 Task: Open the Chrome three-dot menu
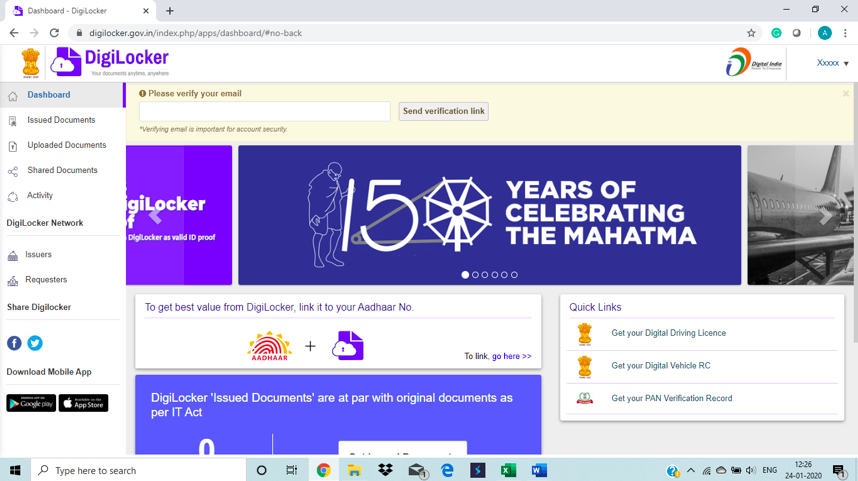point(845,33)
